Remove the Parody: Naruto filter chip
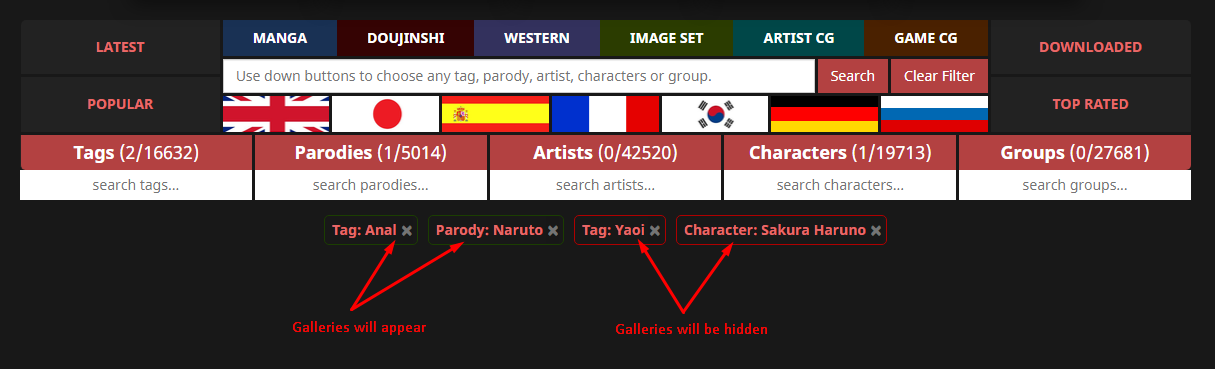This screenshot has height=369, width=1215. (x=553, y=230)
